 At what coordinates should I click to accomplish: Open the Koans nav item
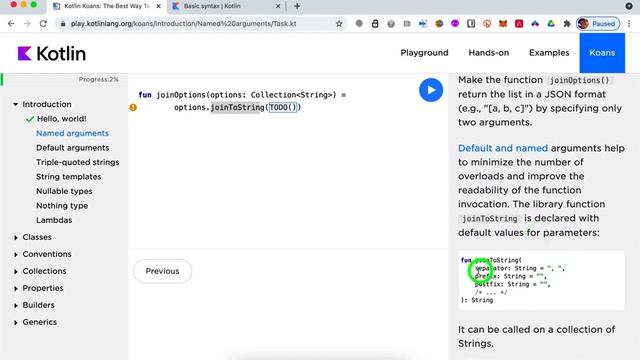(602, 53)
